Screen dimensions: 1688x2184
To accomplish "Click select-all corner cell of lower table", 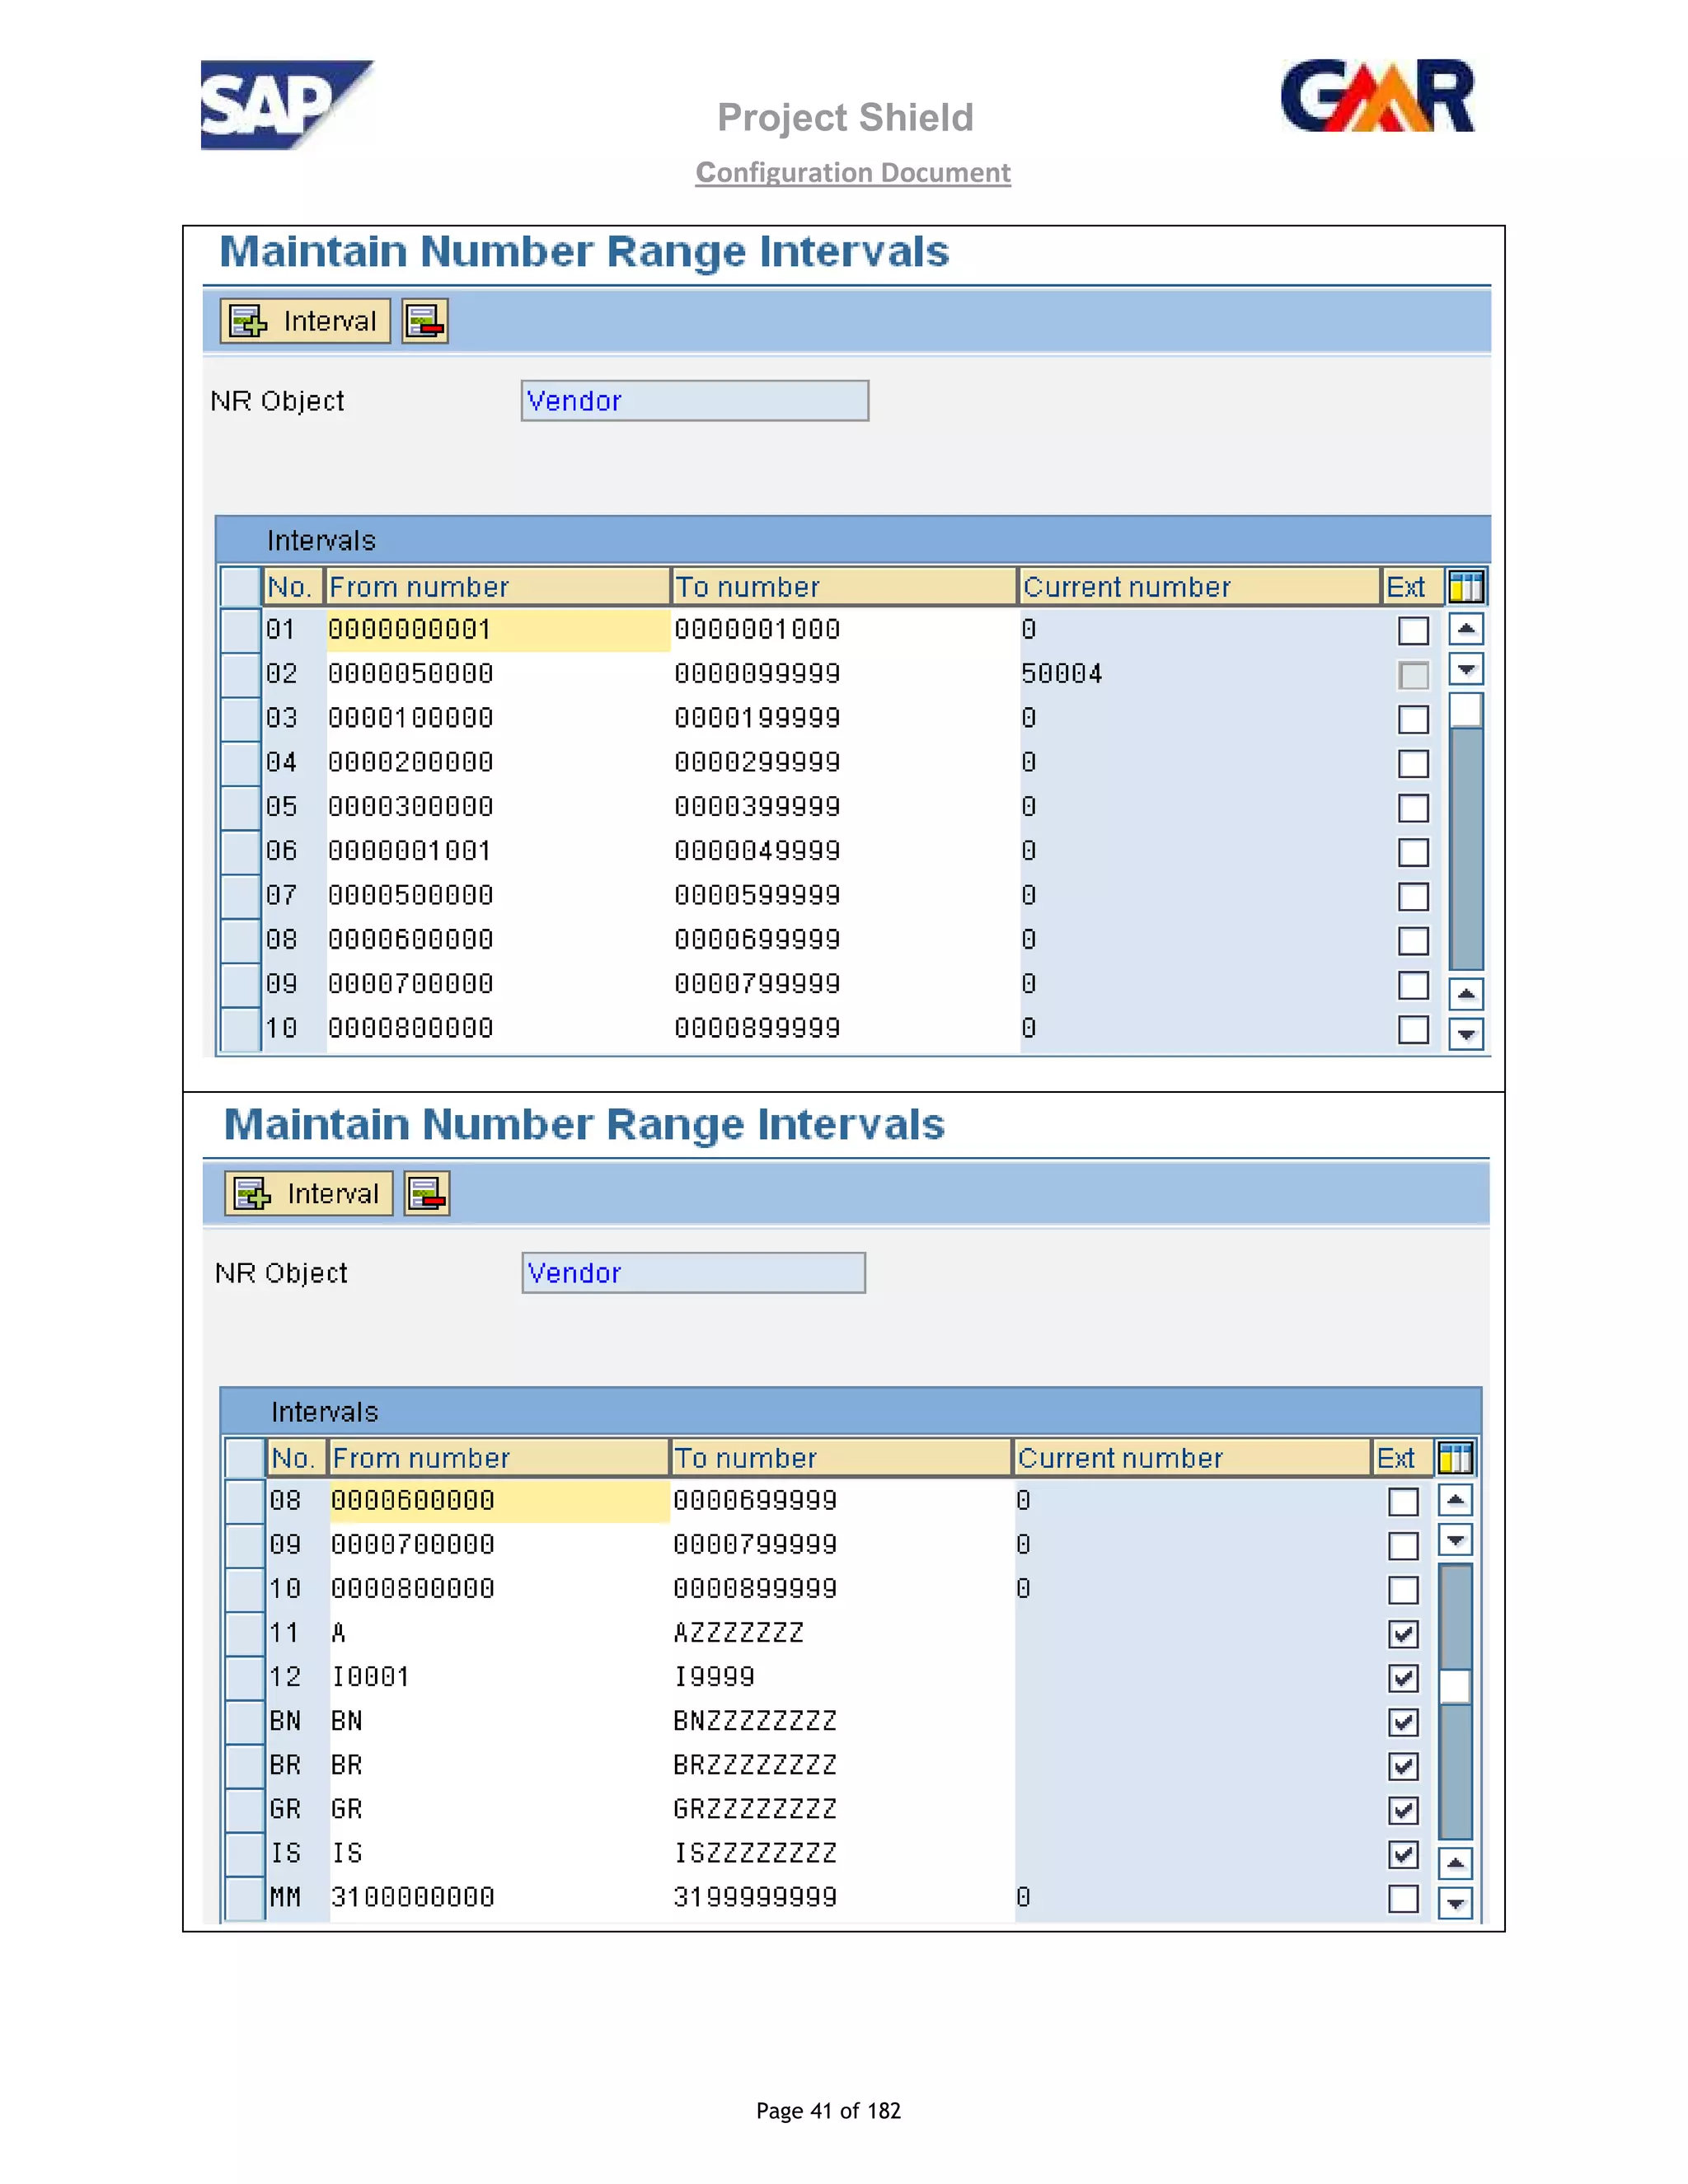I will tap(245, 1458).
